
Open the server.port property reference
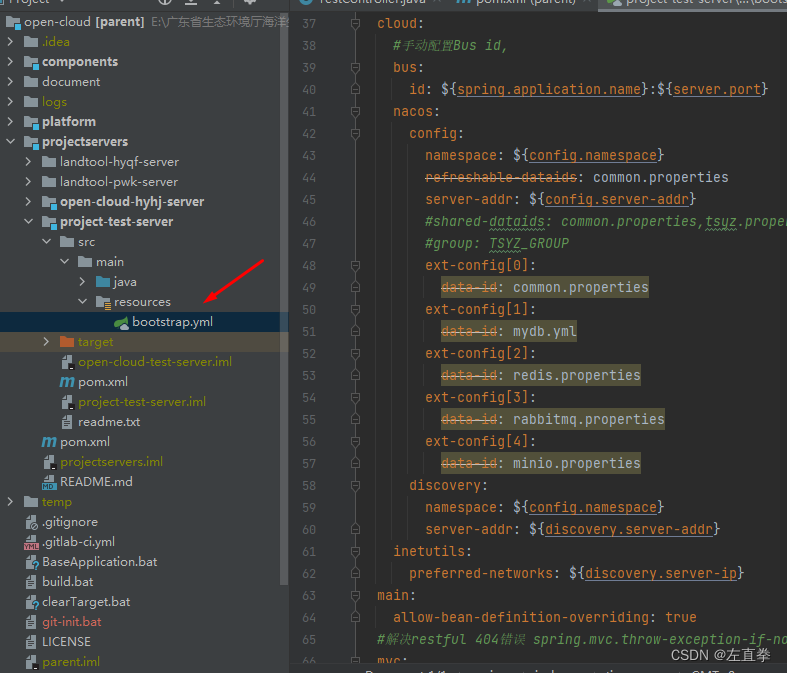pyautogui.click(x=717, y=89)
